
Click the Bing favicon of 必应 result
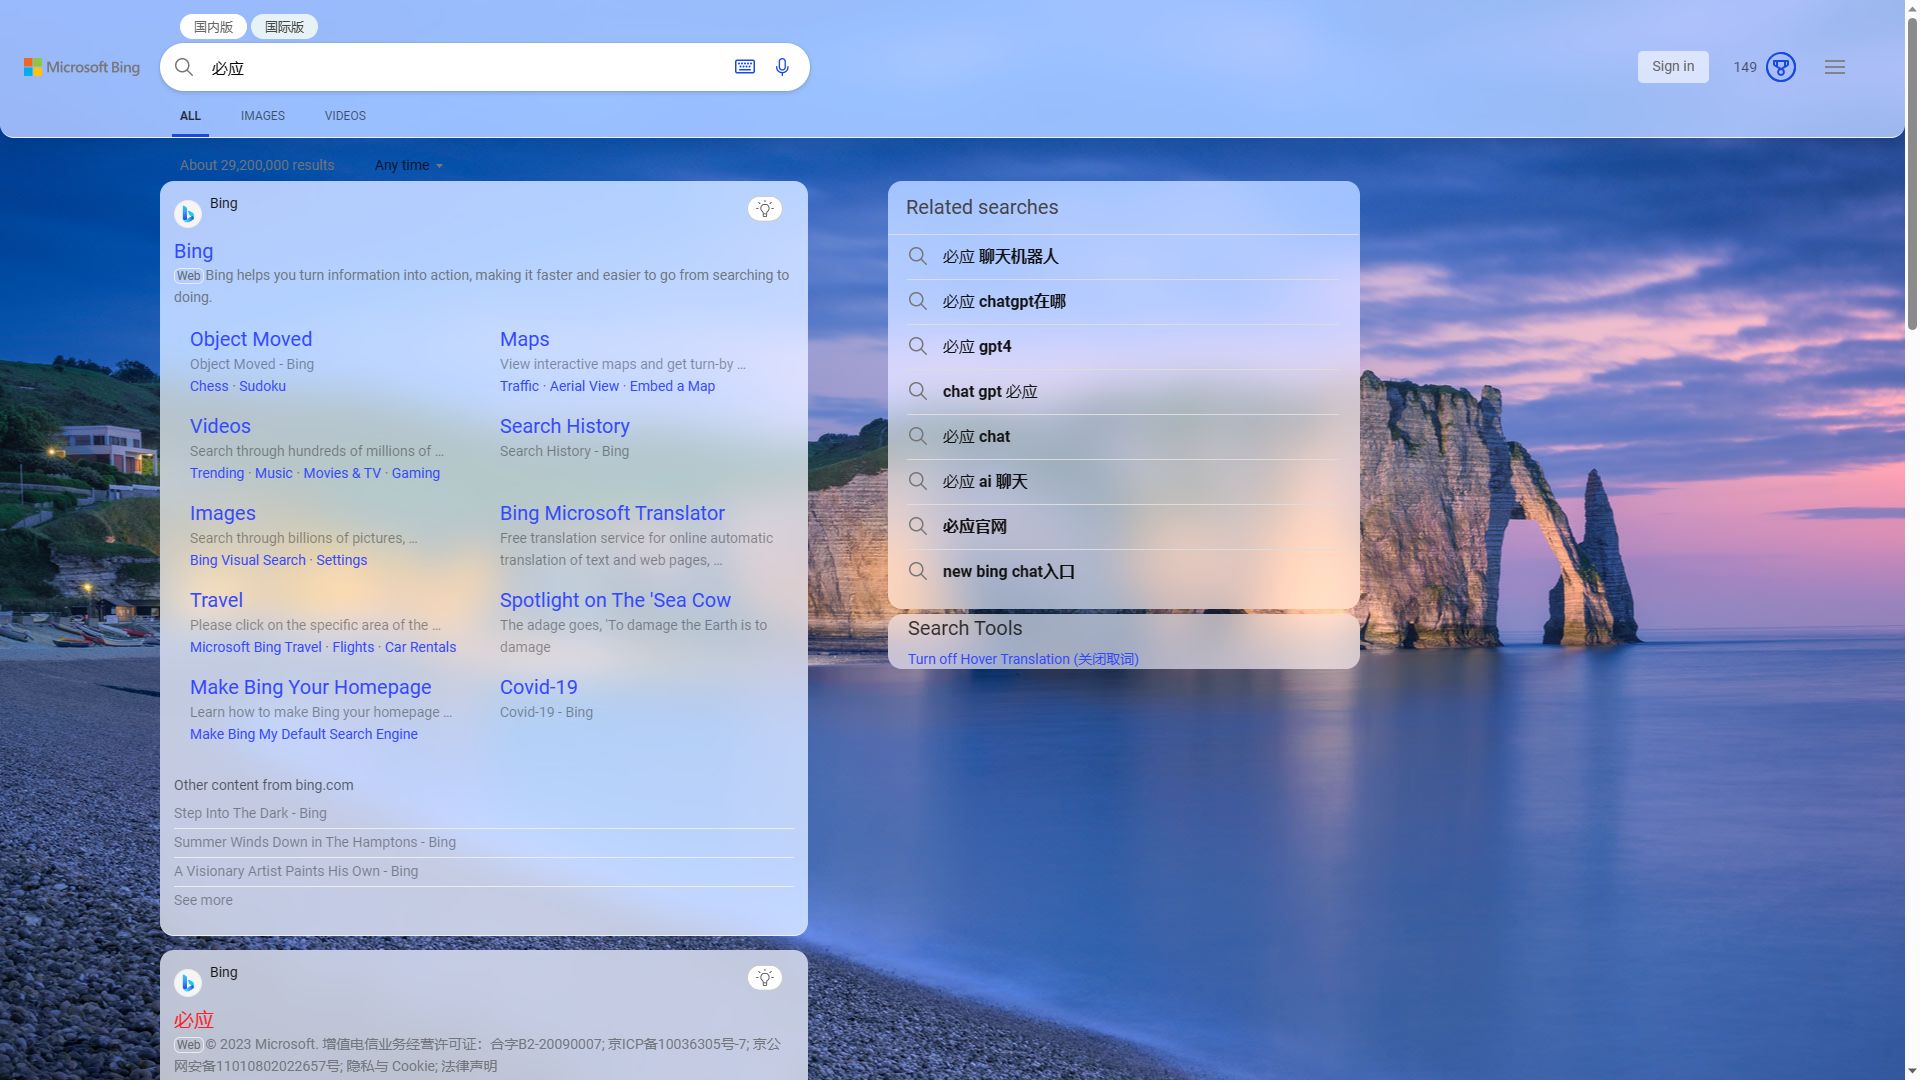(188, 983)
